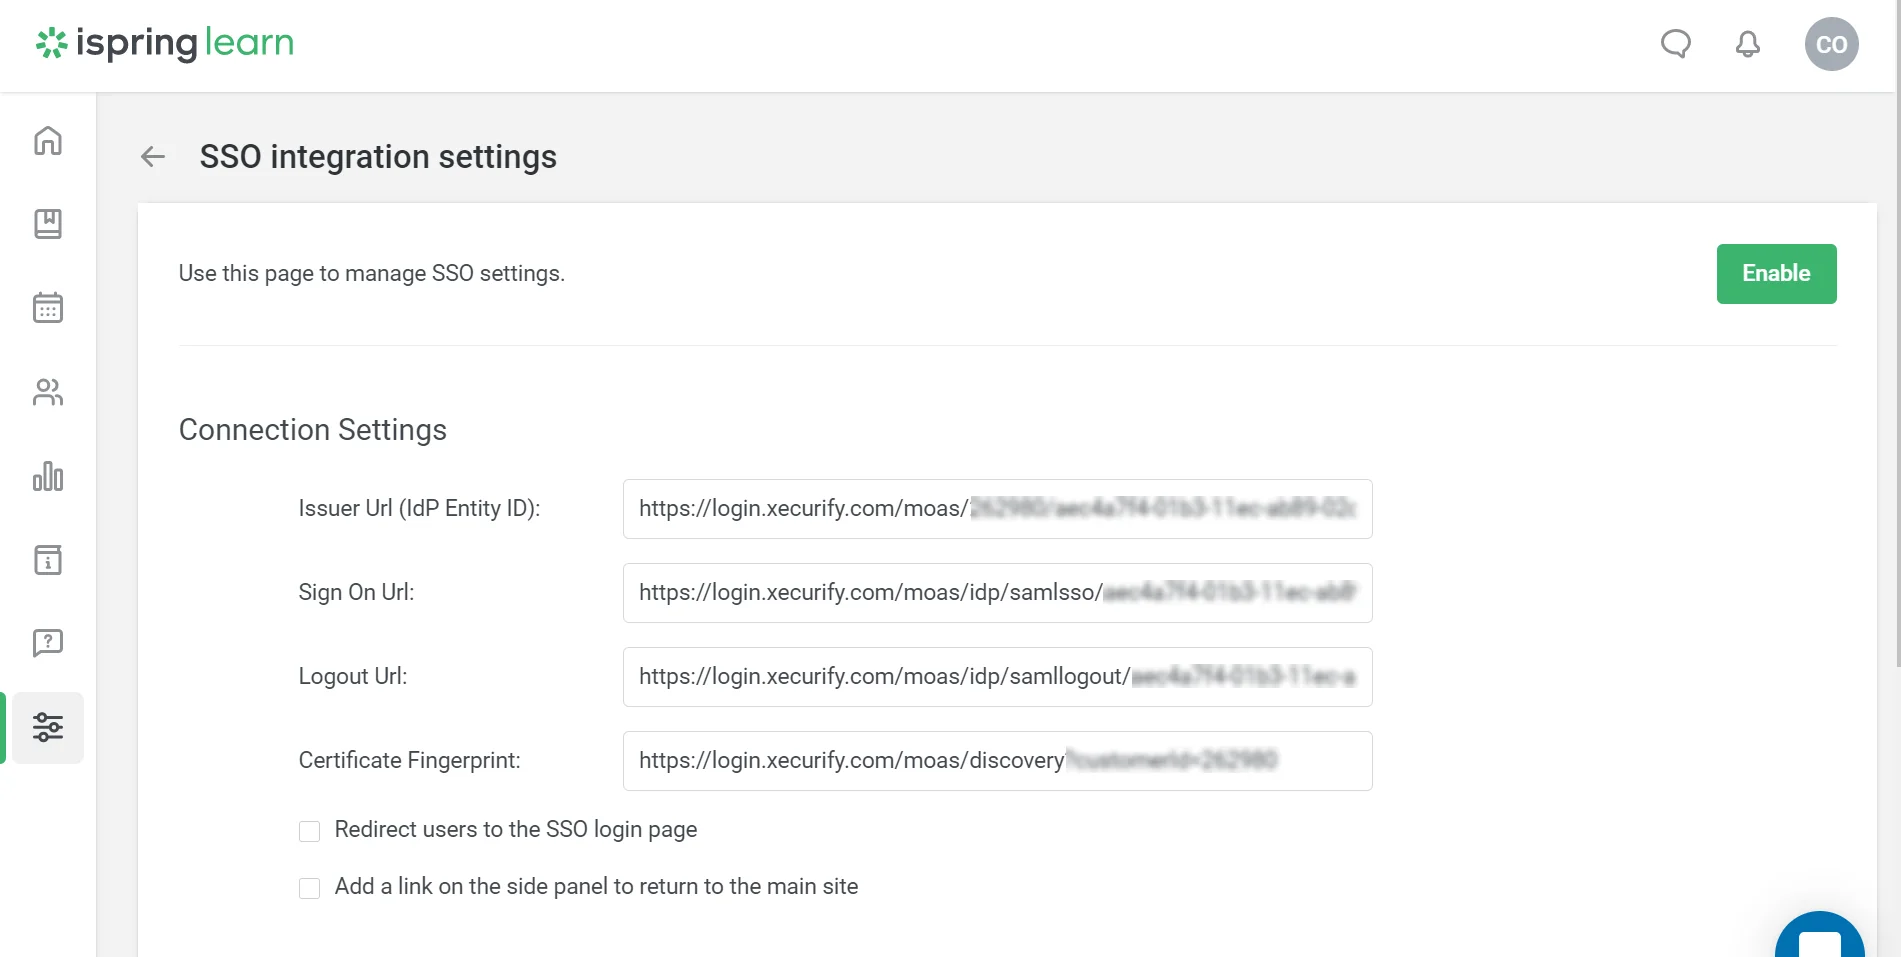Click the 'Certificate Fingerprint:' label
The height and width of the screenshot is (957, 1901).
coord(410,761)
